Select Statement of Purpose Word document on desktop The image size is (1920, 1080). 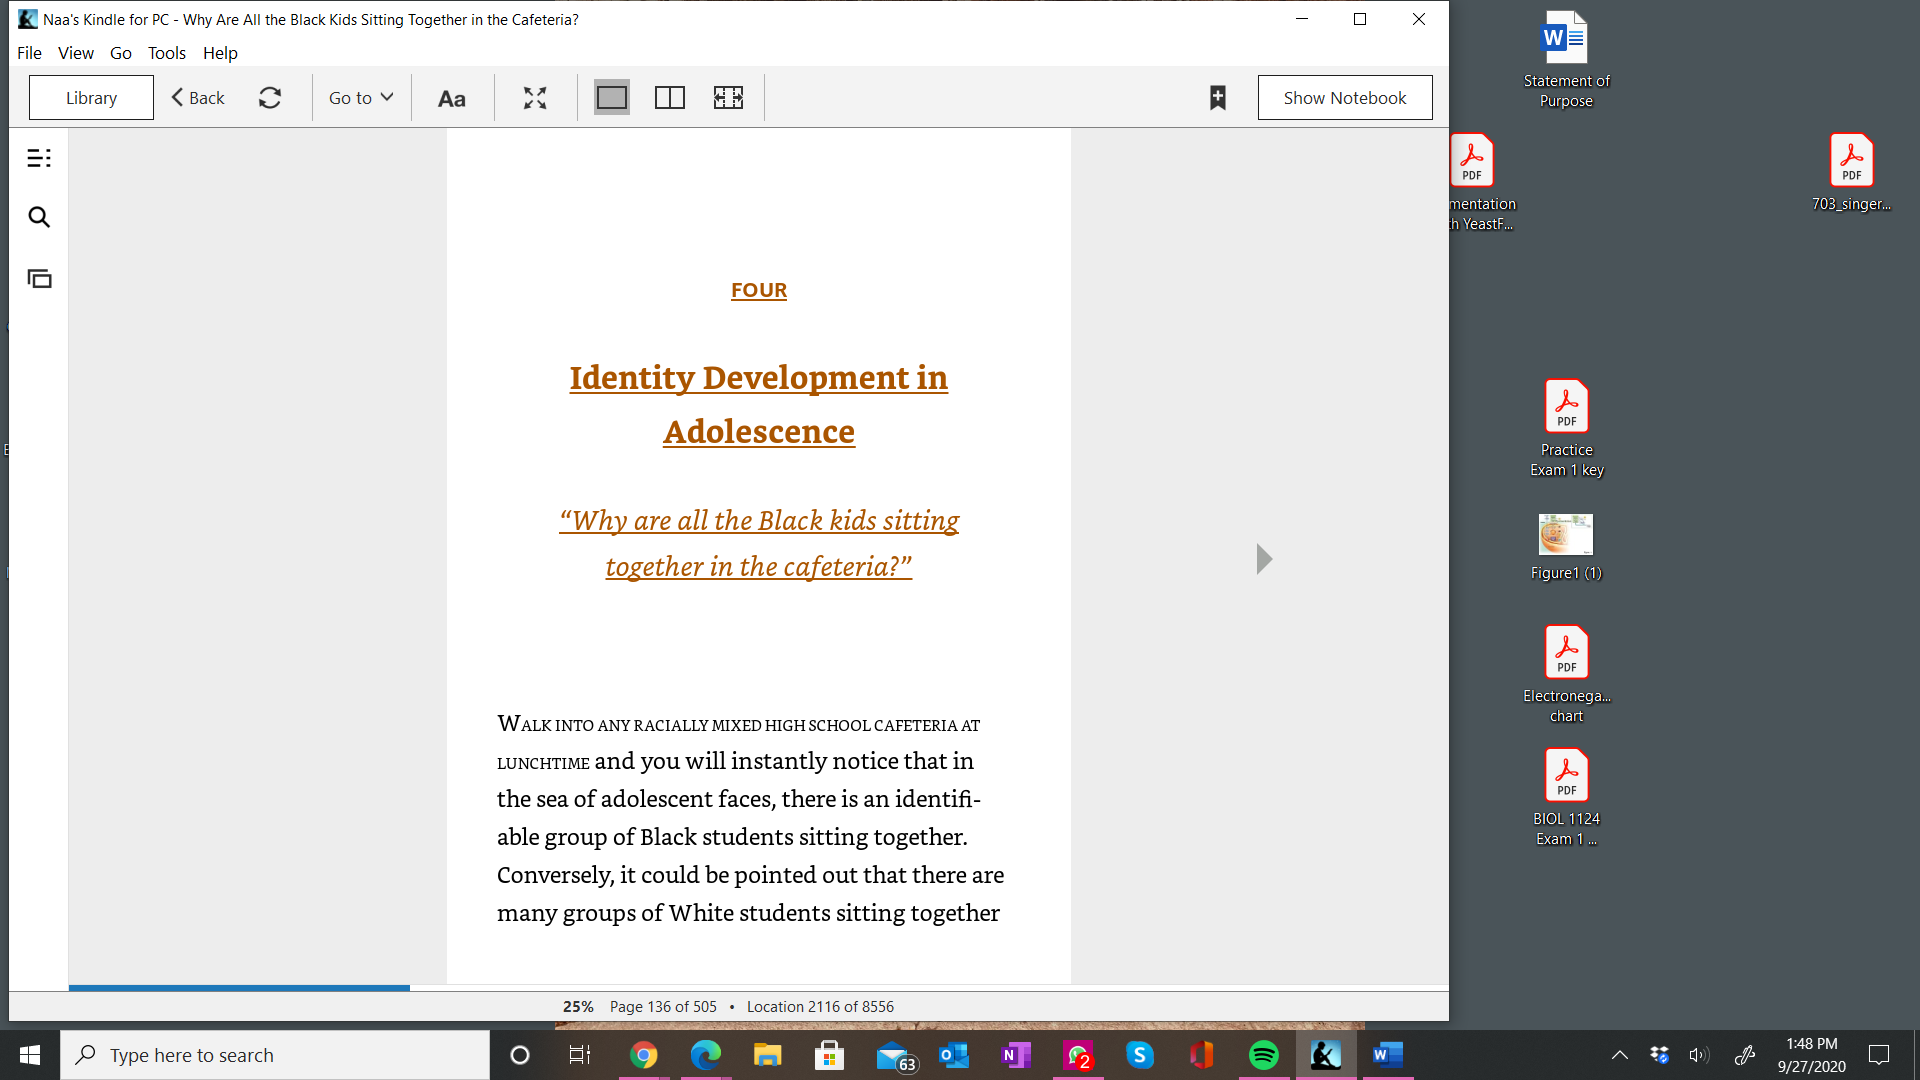pyautogui.click(x=1566, y=60)
